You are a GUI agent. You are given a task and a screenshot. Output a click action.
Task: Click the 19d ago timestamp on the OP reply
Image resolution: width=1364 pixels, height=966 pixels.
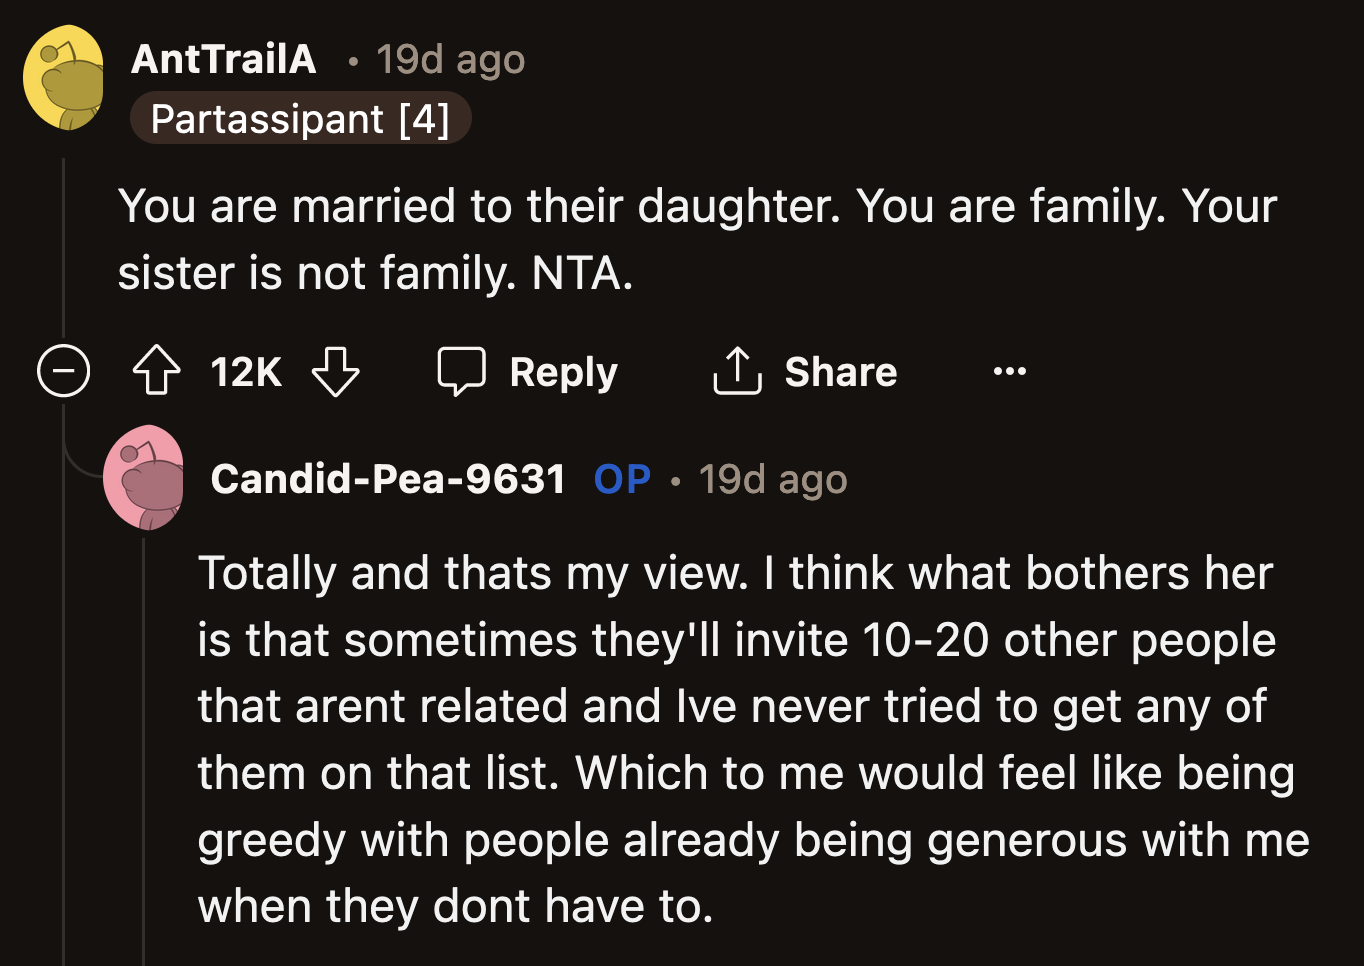tap(772, 478)
